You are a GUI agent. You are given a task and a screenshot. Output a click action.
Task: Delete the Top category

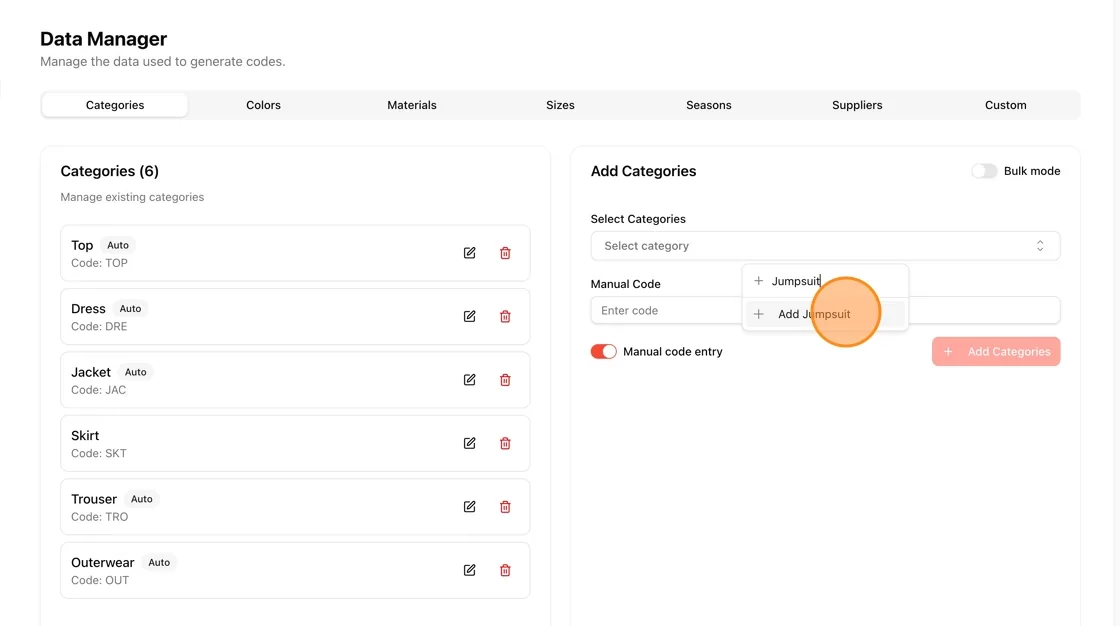pyautogui.click(x=505, y=253)
